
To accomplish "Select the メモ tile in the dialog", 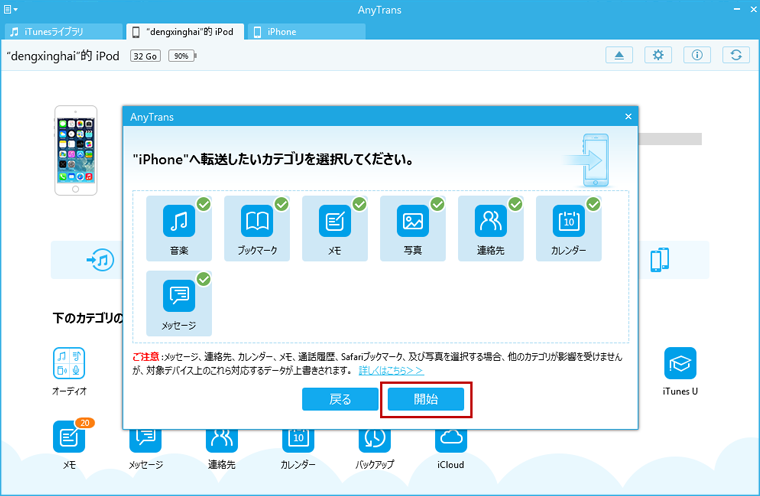I will coord(335,228).
